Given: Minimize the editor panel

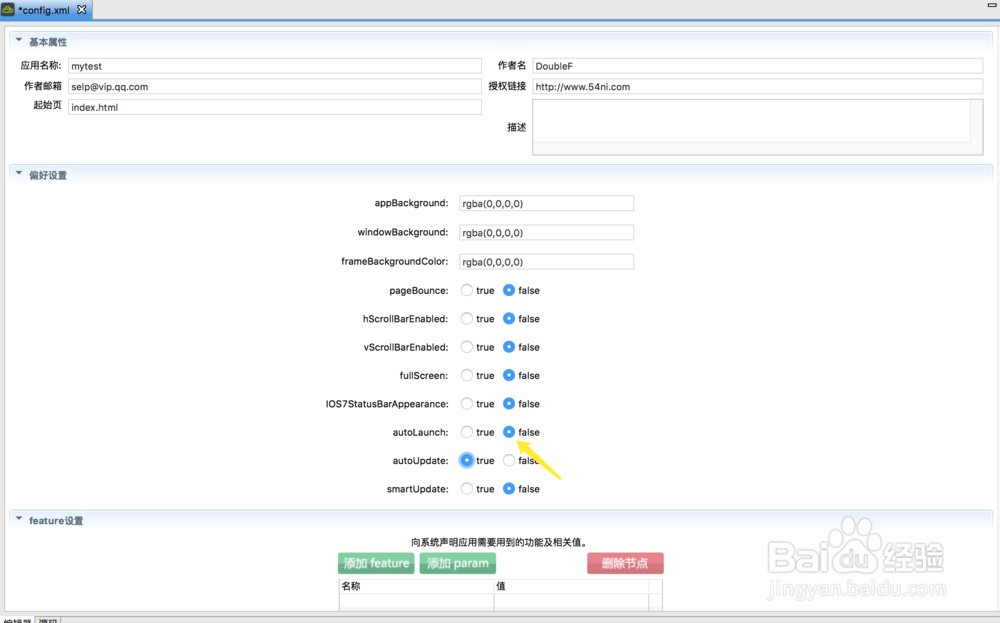Looking at the screenshot, I should click(x=992, y=4).
